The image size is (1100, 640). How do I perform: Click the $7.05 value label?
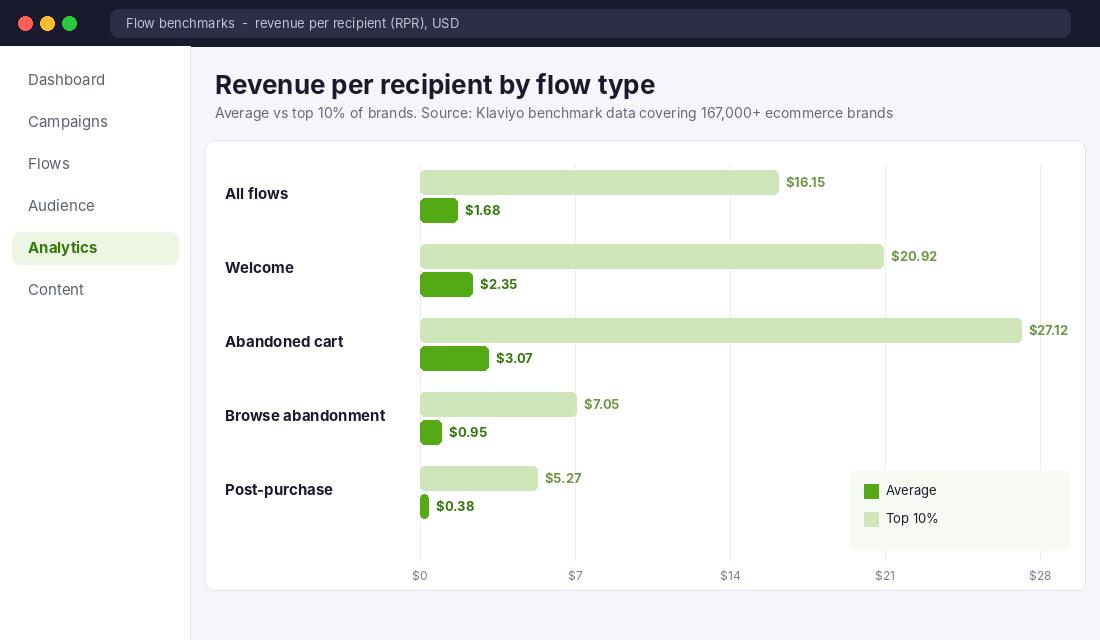[602, 404]
